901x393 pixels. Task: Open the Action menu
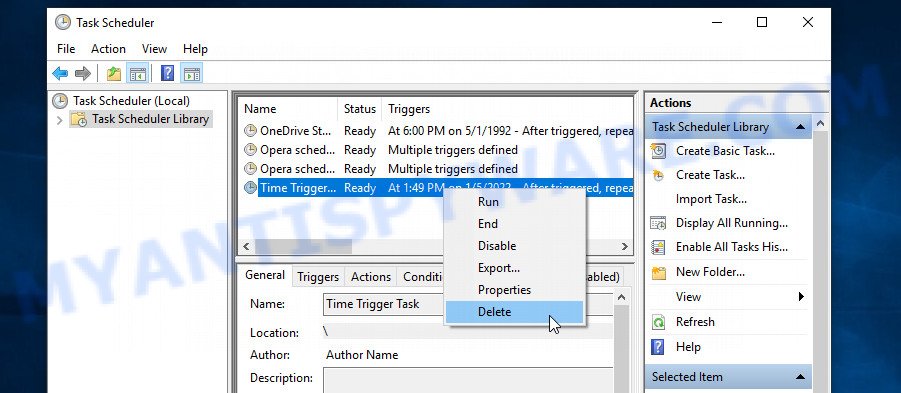[108, 49]
